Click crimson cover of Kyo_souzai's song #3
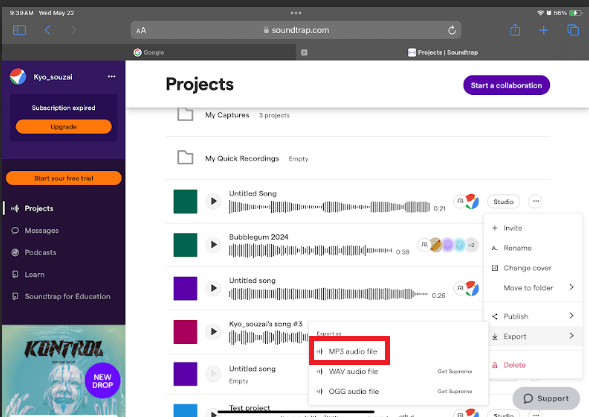The width and height of the screenshot is (589, 417). [x=185, y=332]
